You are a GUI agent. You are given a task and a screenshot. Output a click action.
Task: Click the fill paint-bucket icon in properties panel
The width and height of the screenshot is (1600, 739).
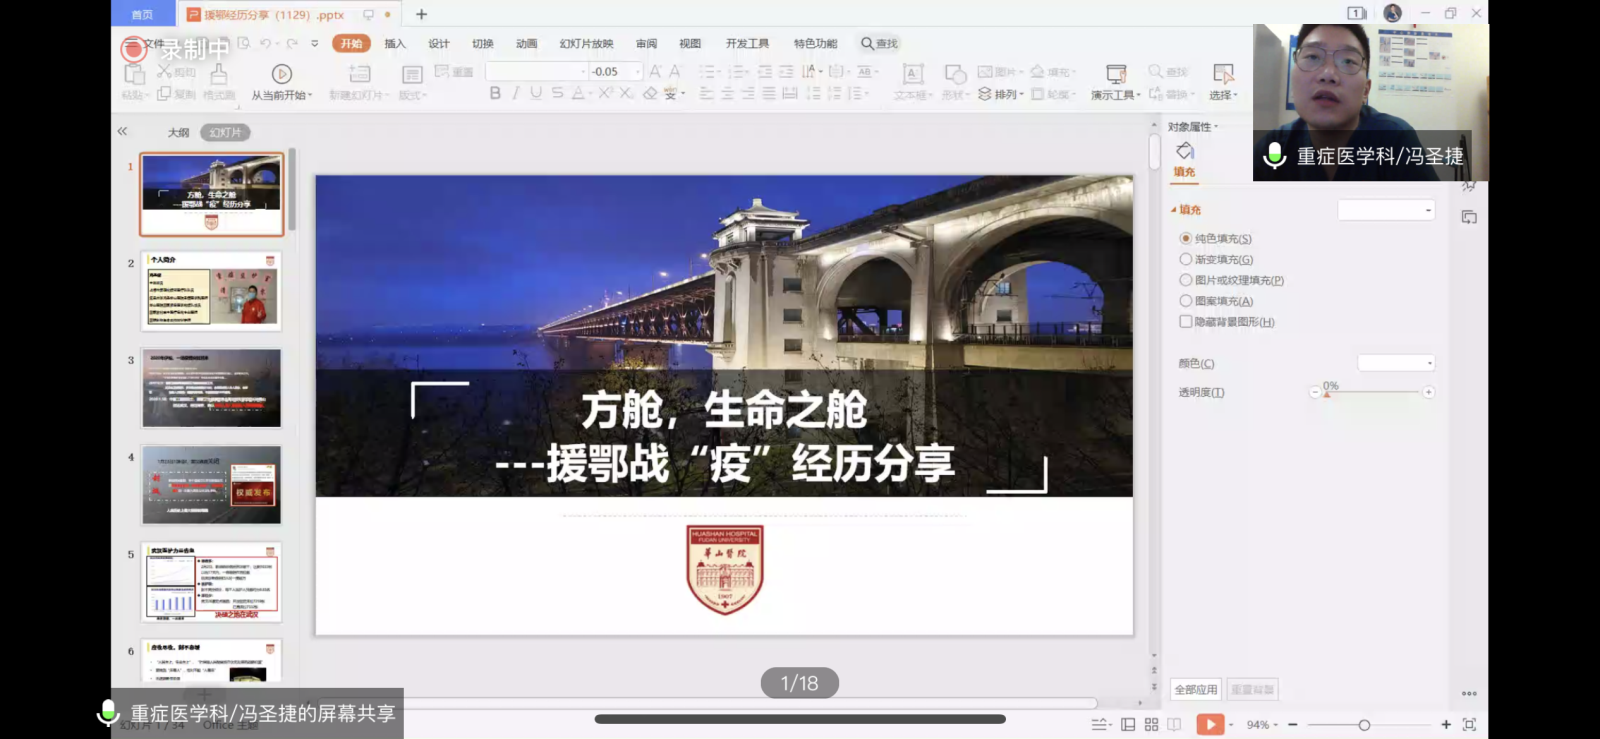pyautogui.click(x=1185, y=151)
